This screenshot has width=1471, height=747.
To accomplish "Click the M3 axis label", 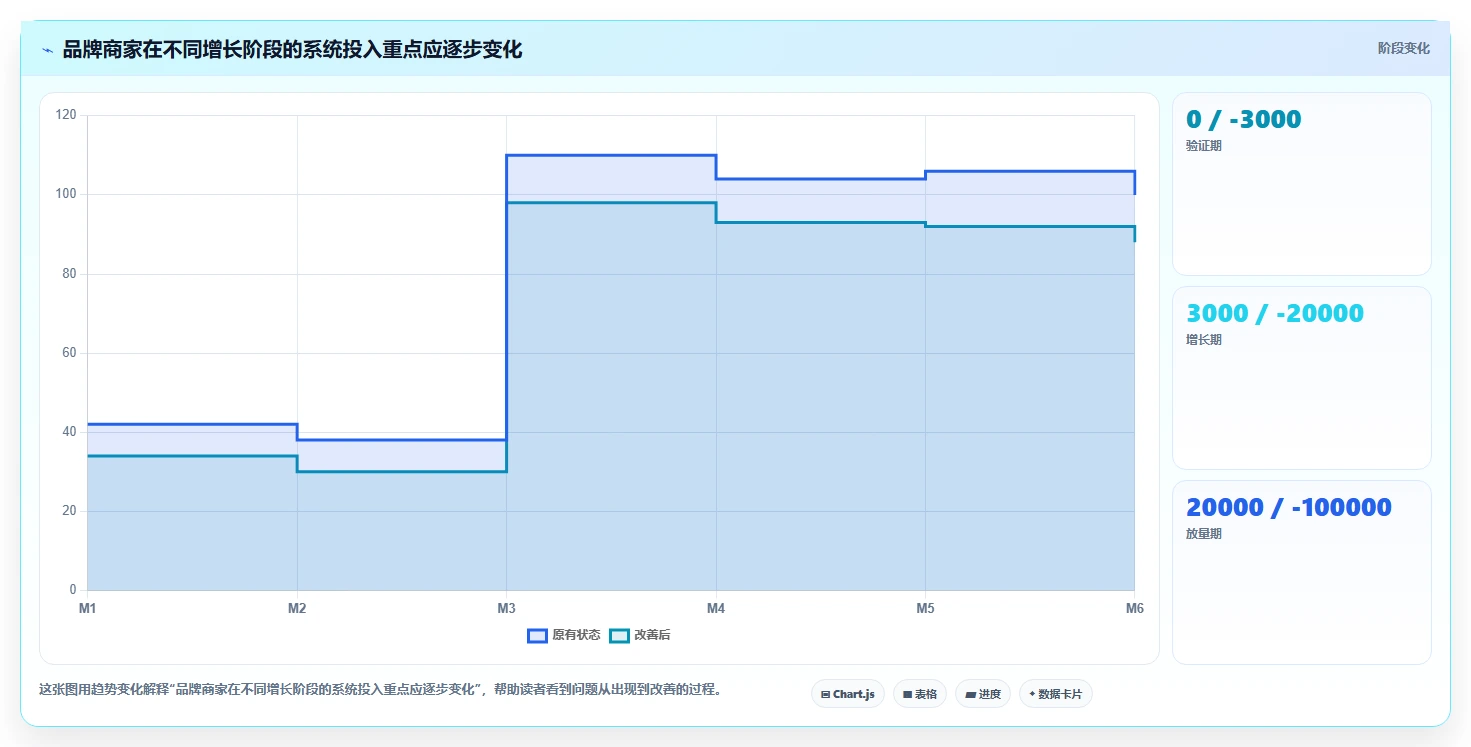I will click(x=506, y=608).
